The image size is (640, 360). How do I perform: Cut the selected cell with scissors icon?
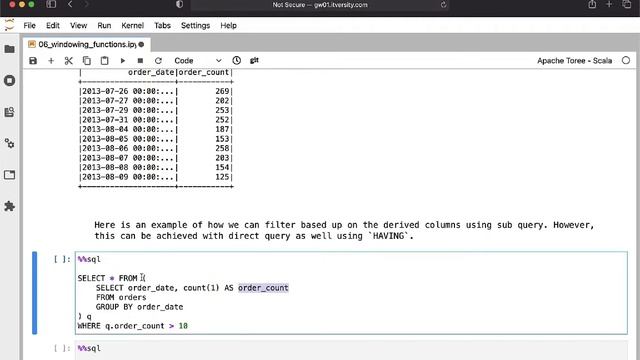pyautogui.click(x=69, y=61)
